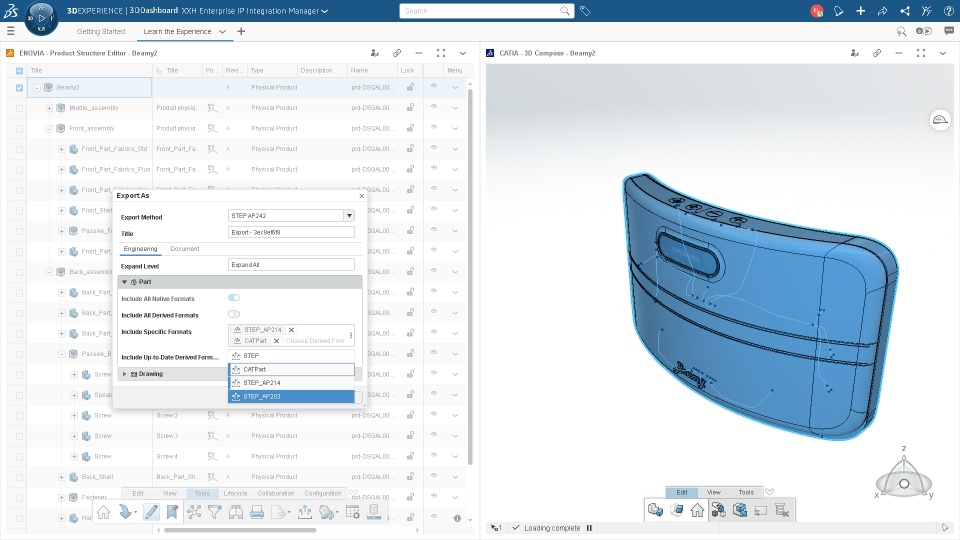Turn off Include All Native Formats
Viewport: 960px width, 540px height.
coord(234,298)
